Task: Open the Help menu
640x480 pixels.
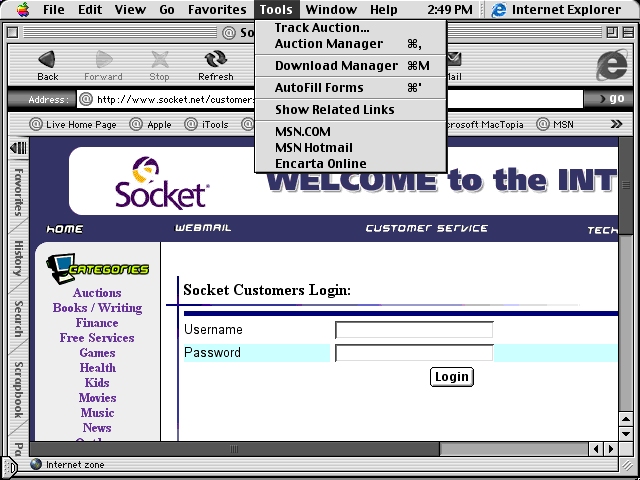Action: pos(384,9)
